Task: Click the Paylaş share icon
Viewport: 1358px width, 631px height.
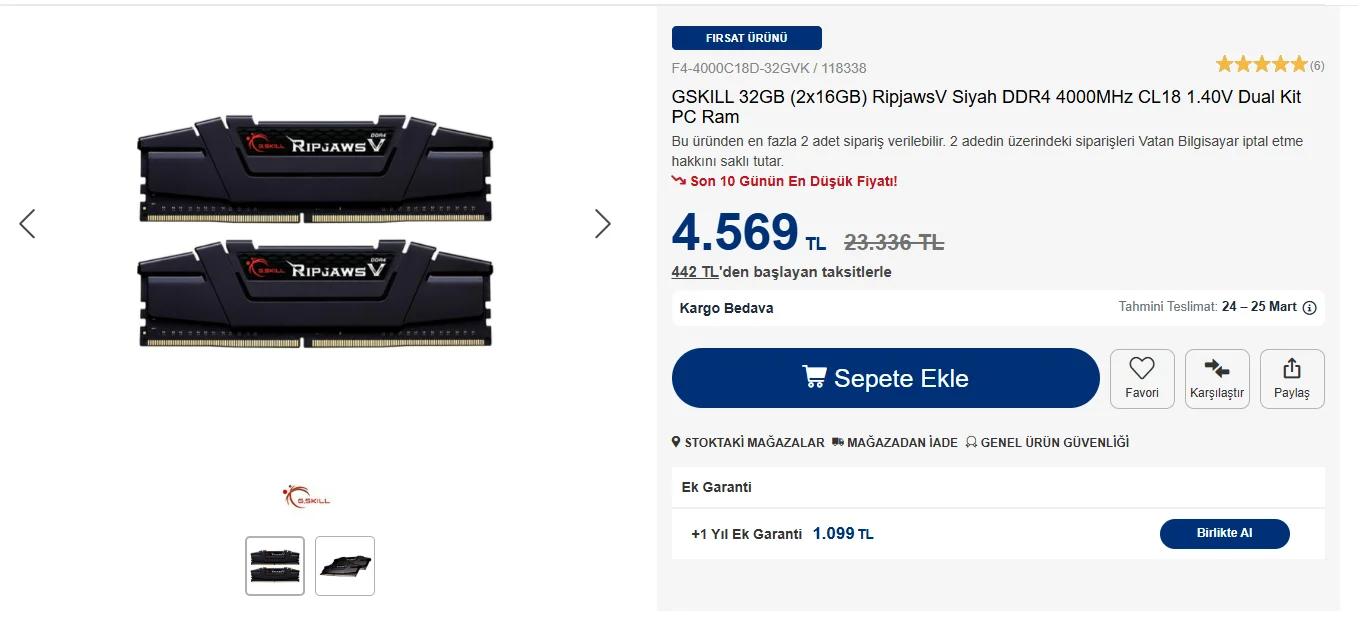Action: click(x=1292, y=369)
